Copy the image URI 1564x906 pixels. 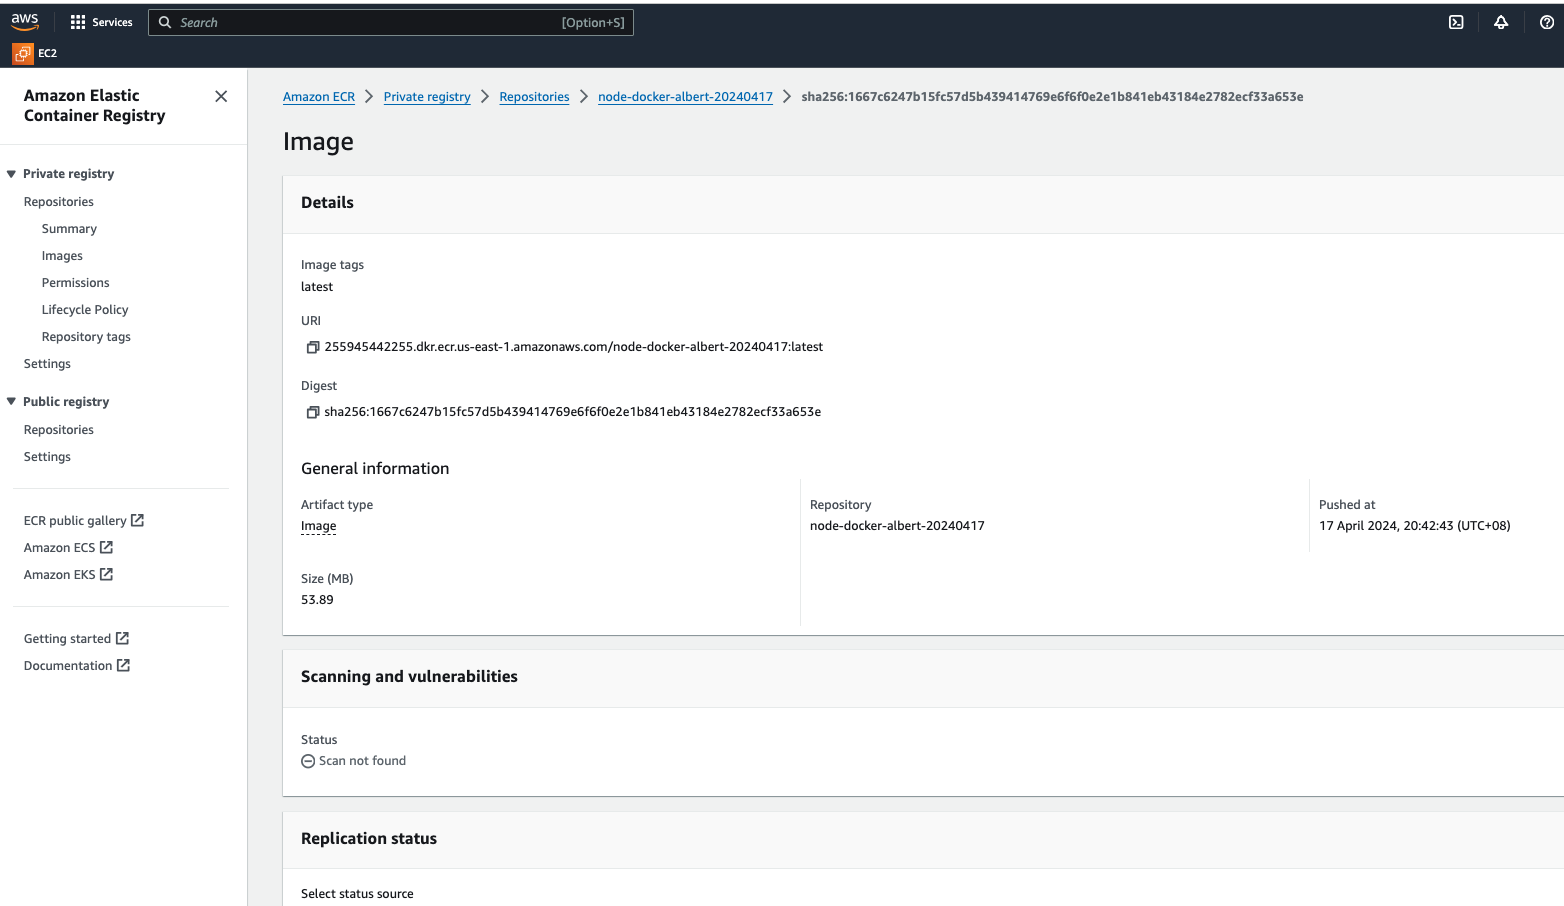click(x=312, y=347)
